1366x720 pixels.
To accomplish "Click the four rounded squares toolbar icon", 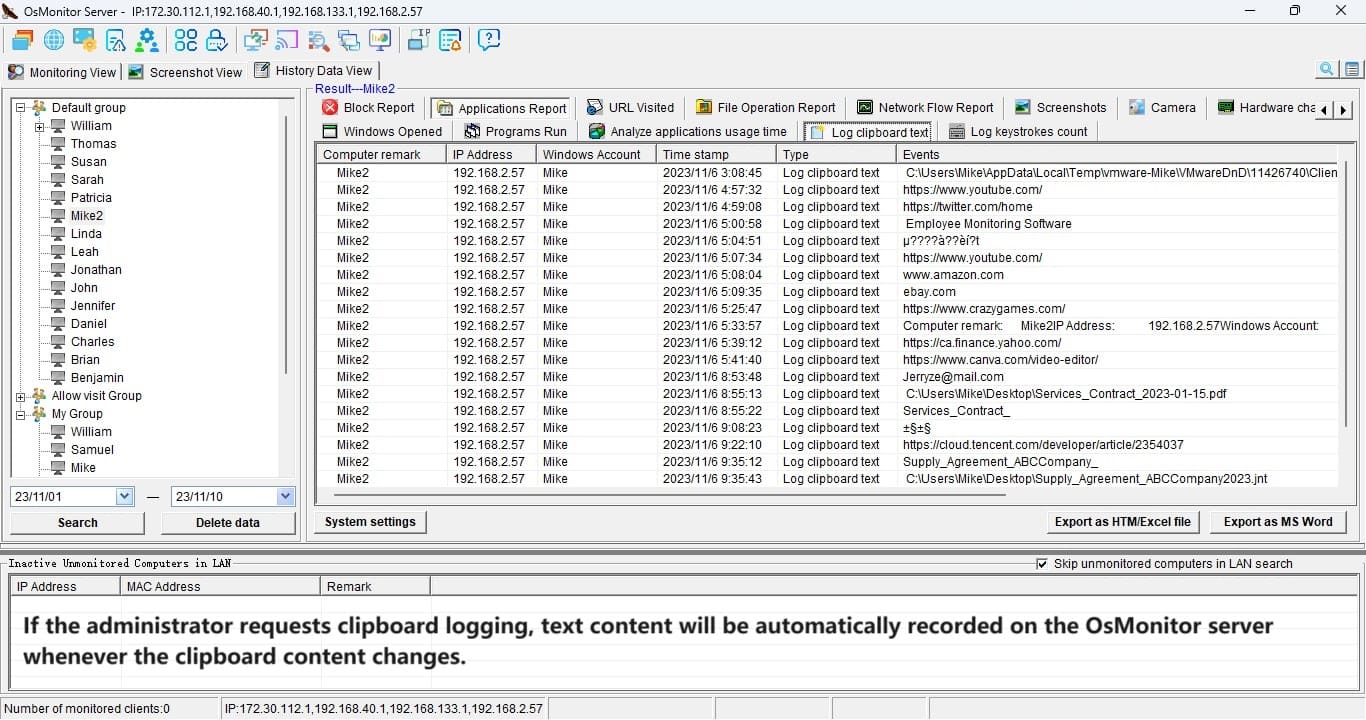I will click(x=186, y=40).
